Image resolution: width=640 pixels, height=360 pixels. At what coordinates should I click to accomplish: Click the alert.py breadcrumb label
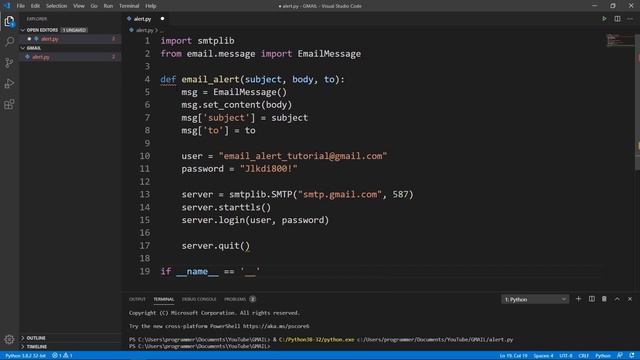[x=144, y=30]
